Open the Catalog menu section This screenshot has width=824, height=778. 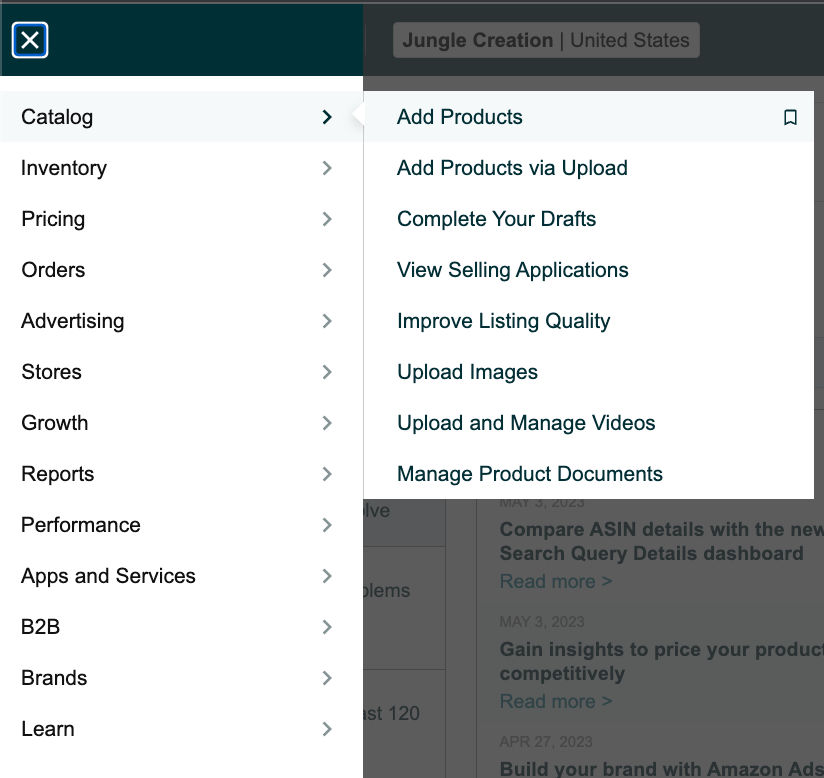tap(181, 117)
